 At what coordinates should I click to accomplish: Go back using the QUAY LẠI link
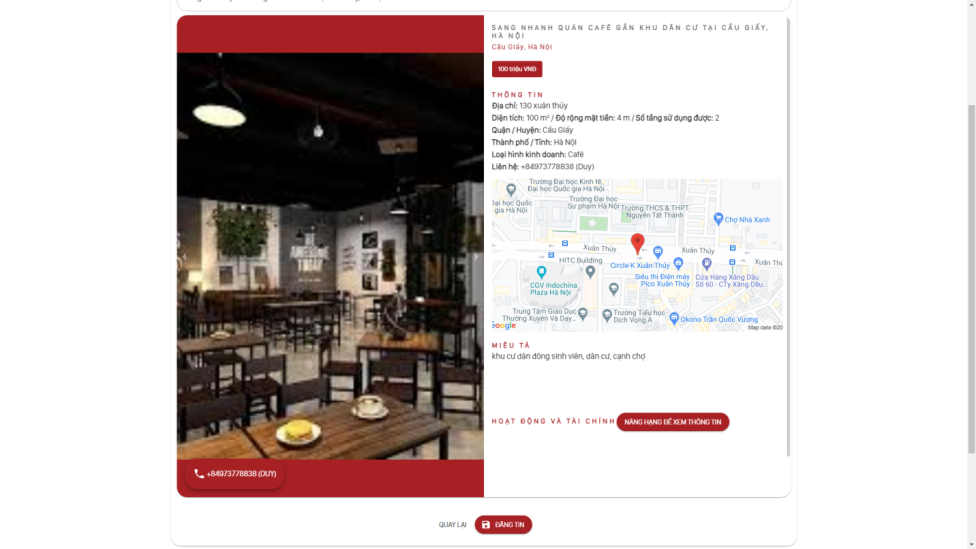tap(453, 525)
